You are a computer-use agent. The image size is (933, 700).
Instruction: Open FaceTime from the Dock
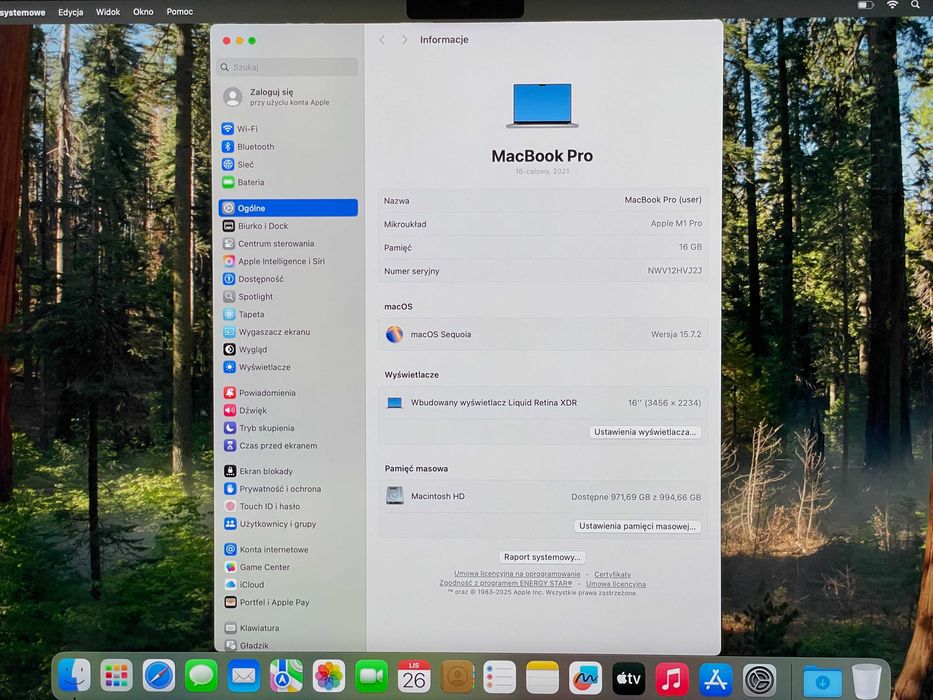[x=371, y=676]
